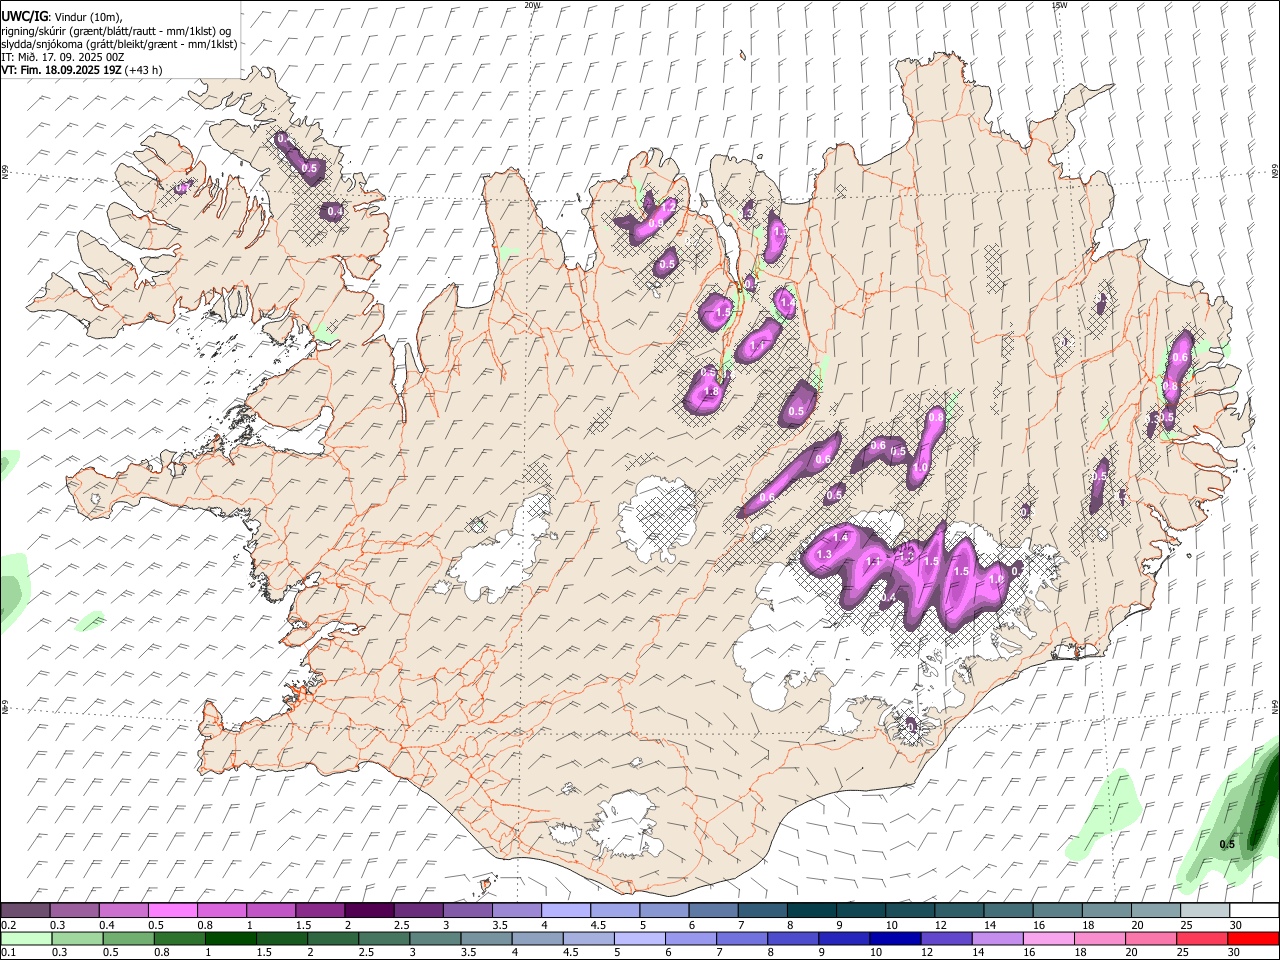Image resolution: width=1280 pixels, height=960 pixels.
Task: Click the 'slydda/snjókoma' legend description line
Action: pos(119,44)
